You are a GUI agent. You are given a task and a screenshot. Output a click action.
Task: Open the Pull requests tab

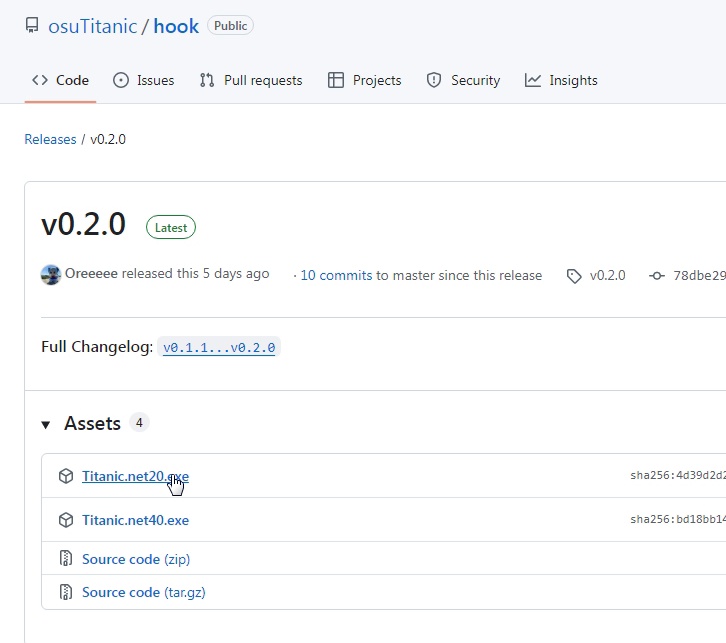coord(251,80)
